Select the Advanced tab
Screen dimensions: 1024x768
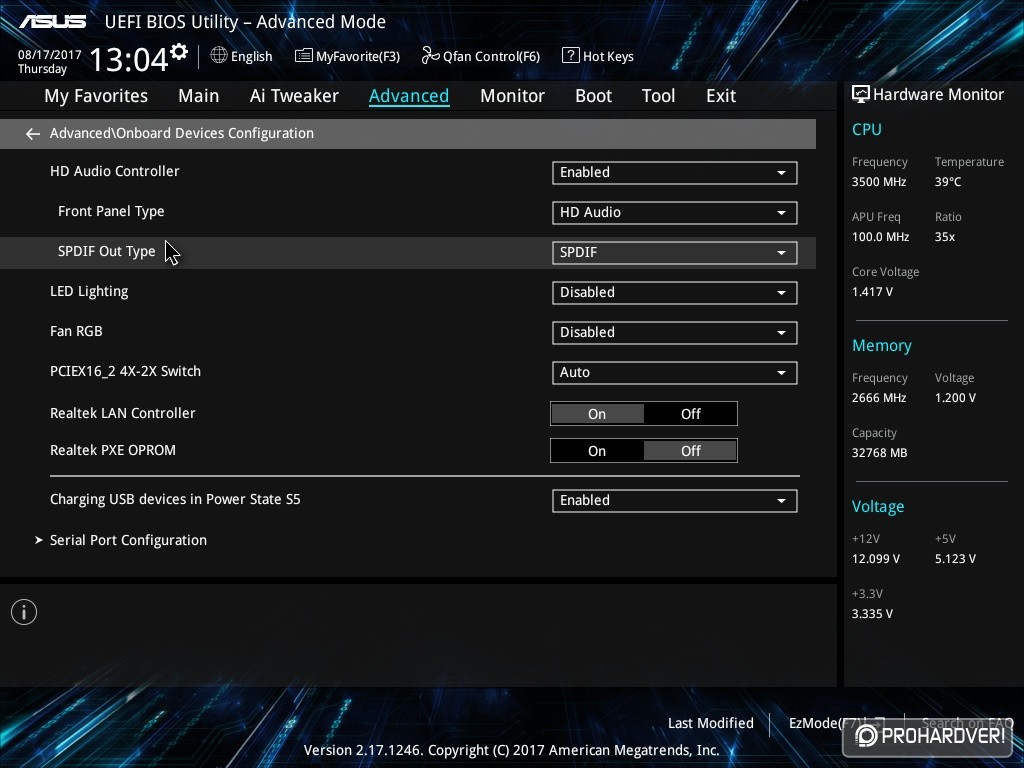(409, 96)
